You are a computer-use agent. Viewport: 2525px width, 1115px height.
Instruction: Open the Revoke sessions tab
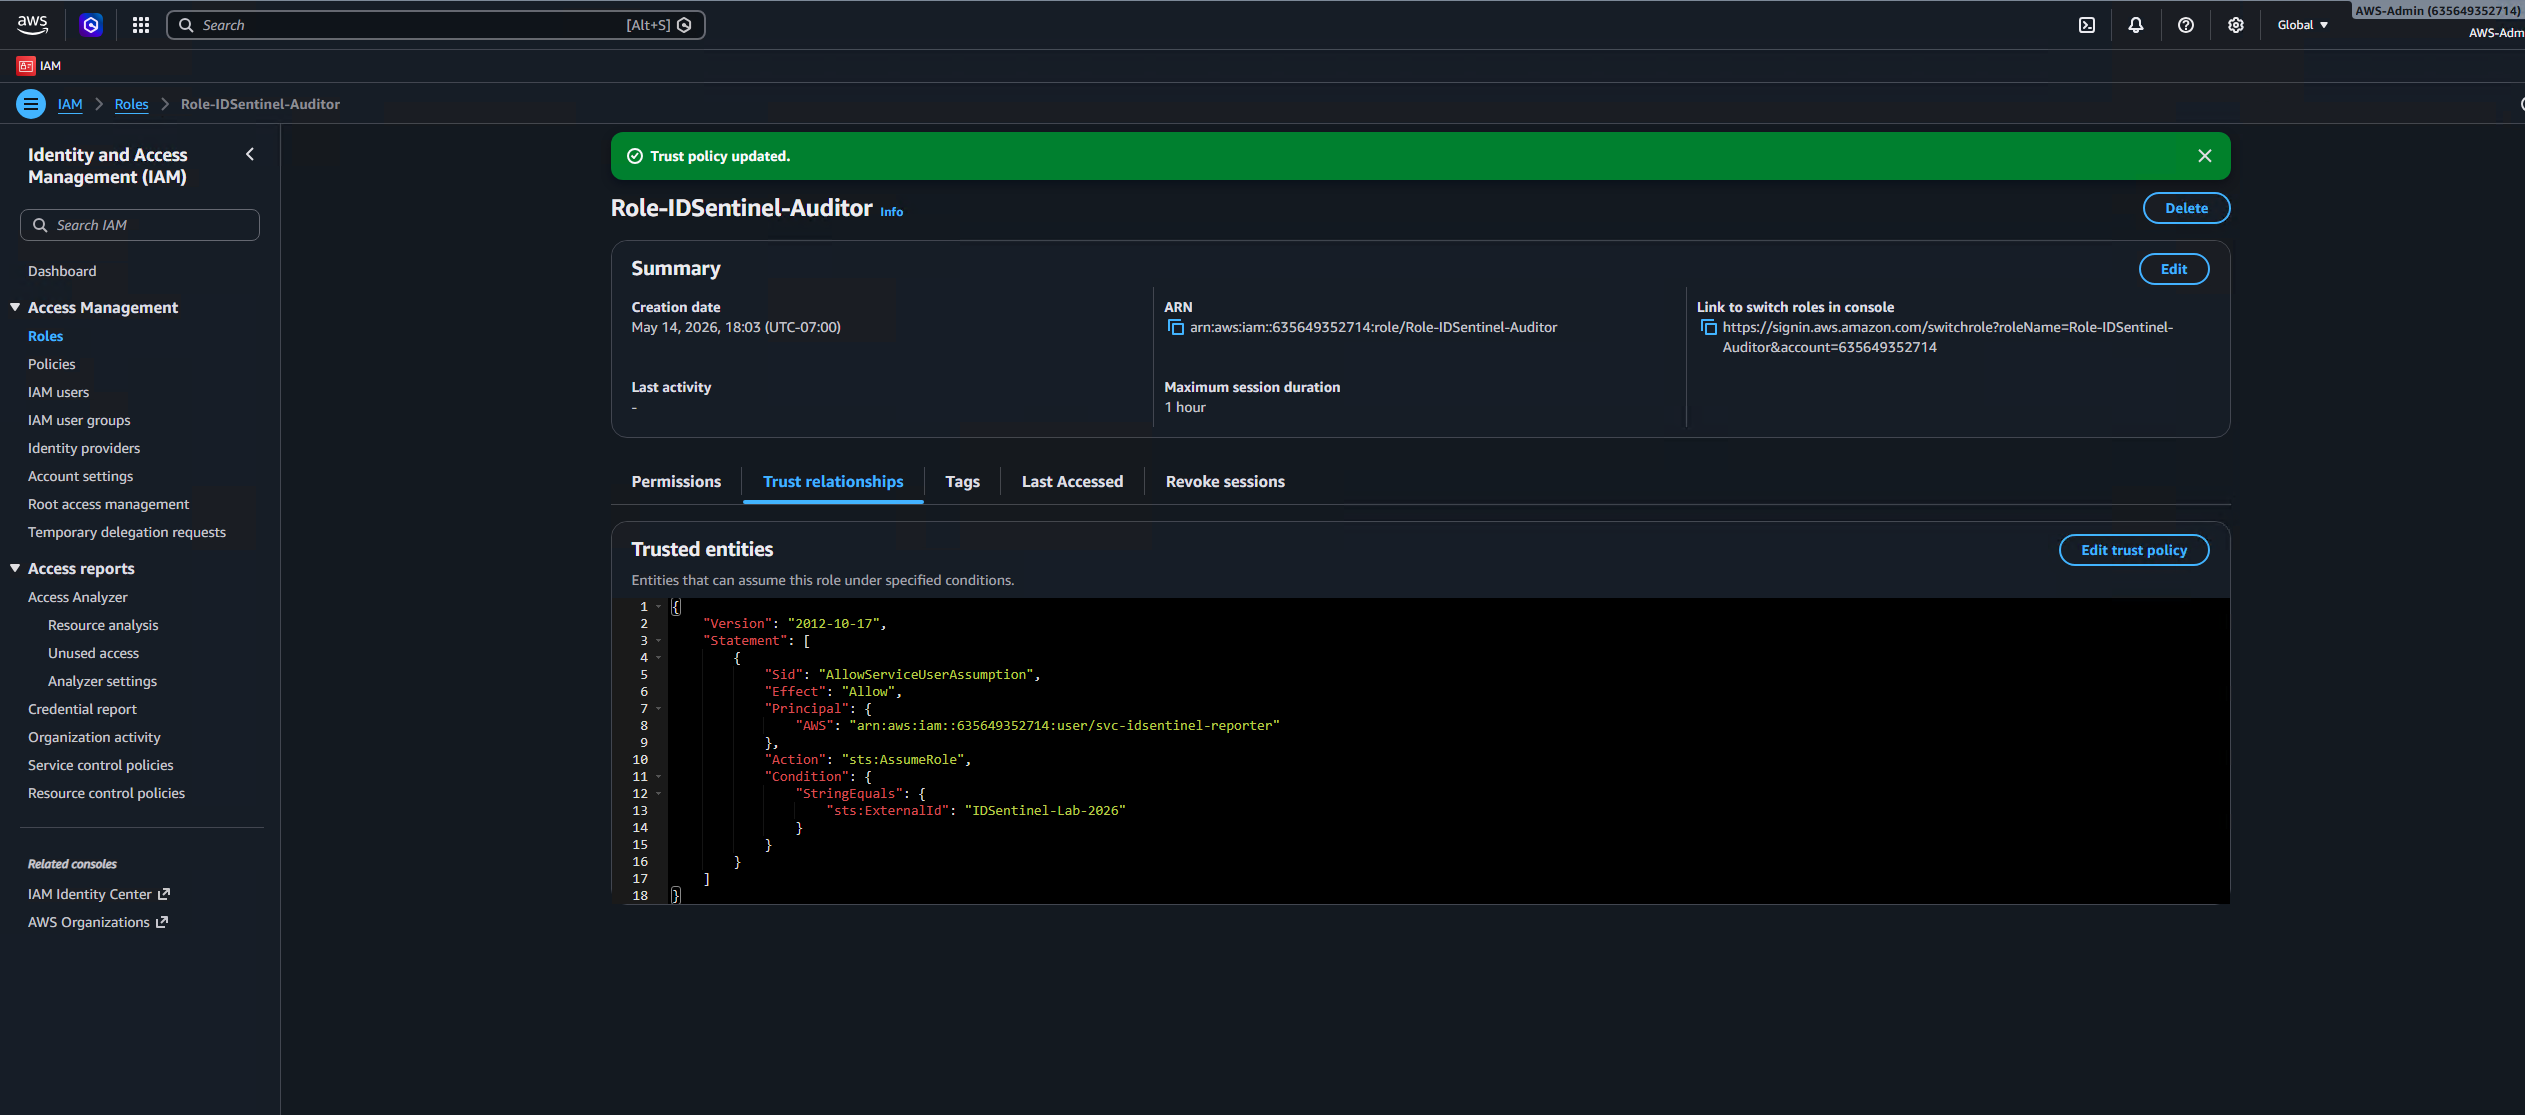tap(1225, 482)
